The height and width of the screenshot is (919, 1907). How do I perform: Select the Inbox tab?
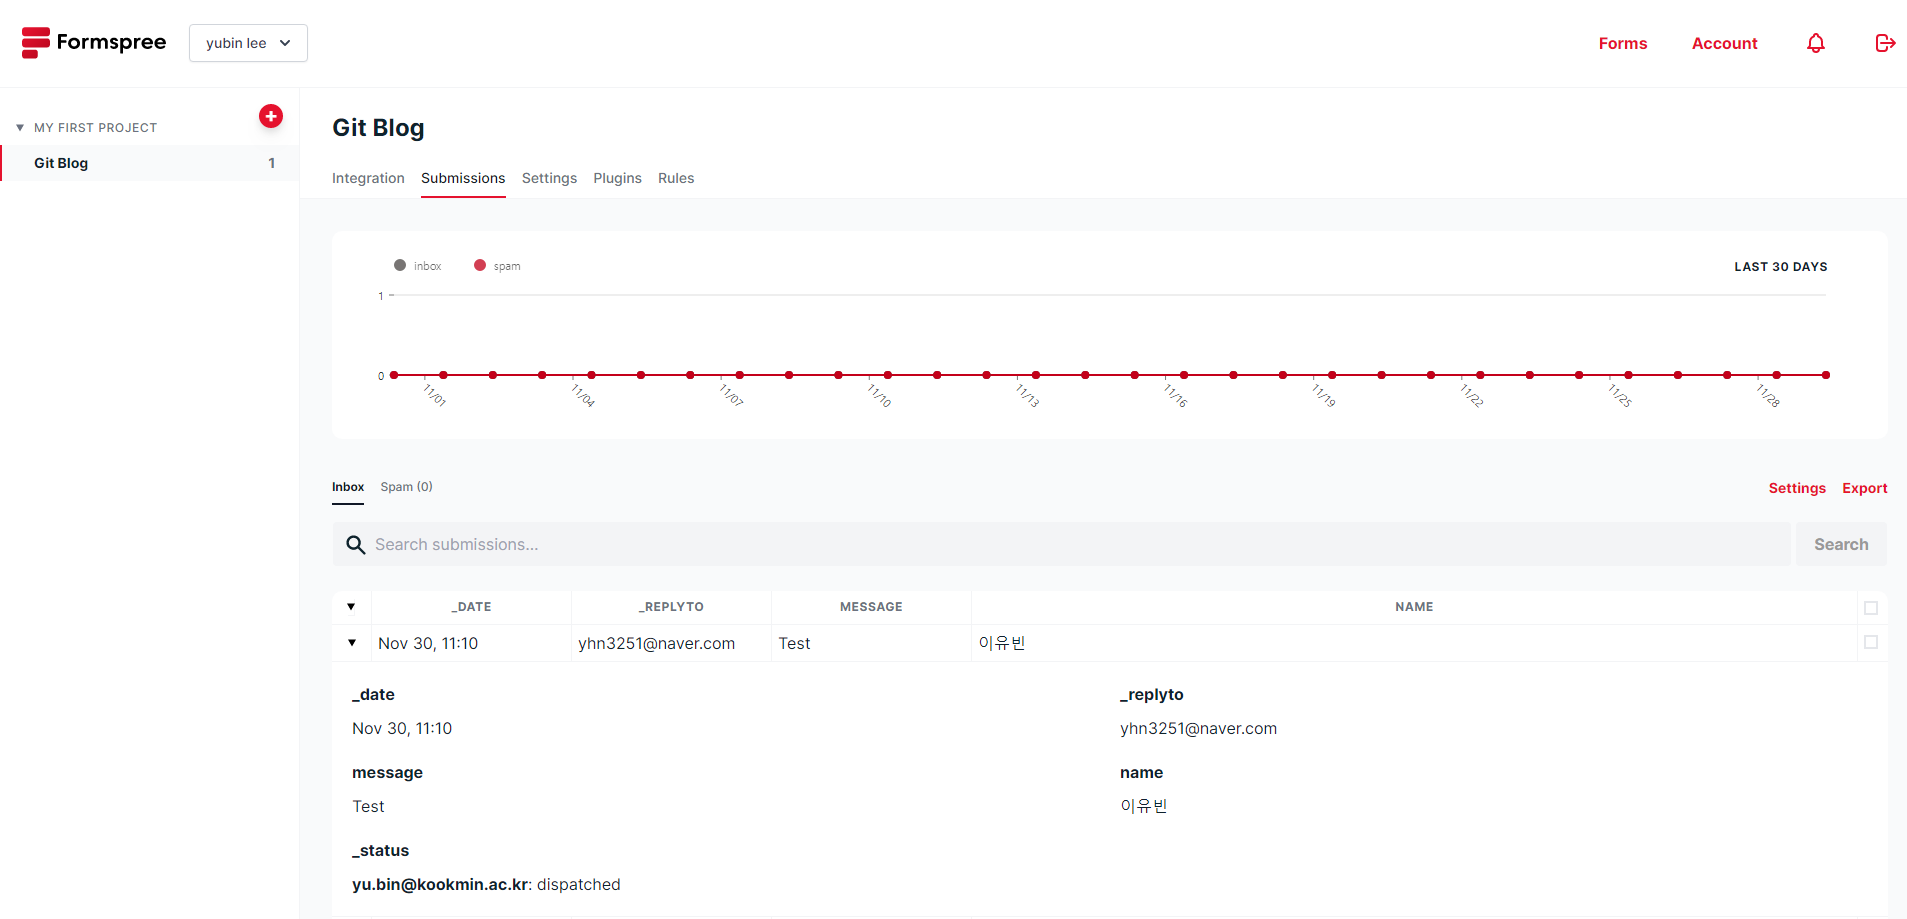point(348,487)
